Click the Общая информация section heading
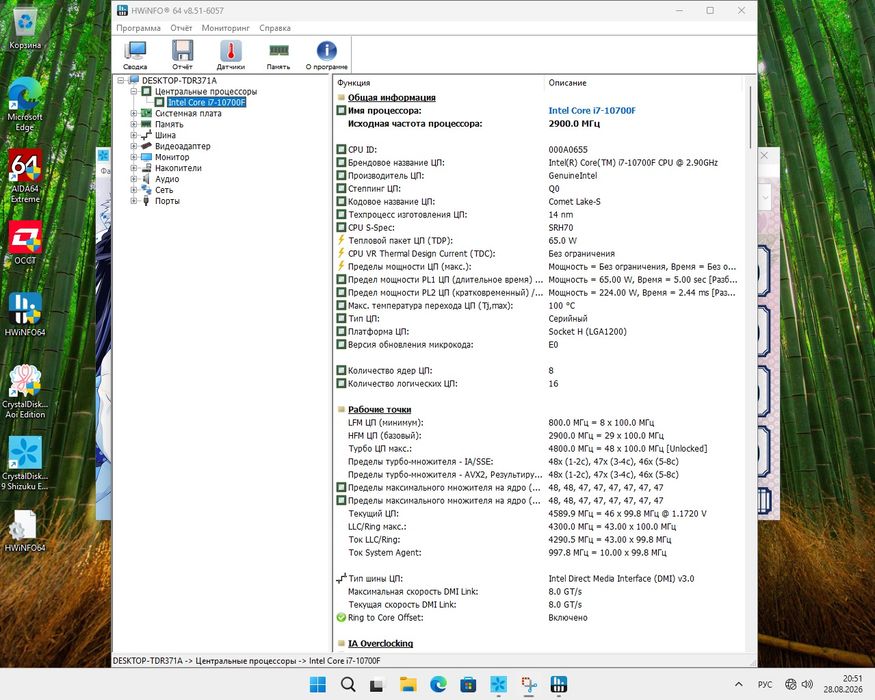Image resolution: width=875 pixels, height=700 pixels. 392,98
